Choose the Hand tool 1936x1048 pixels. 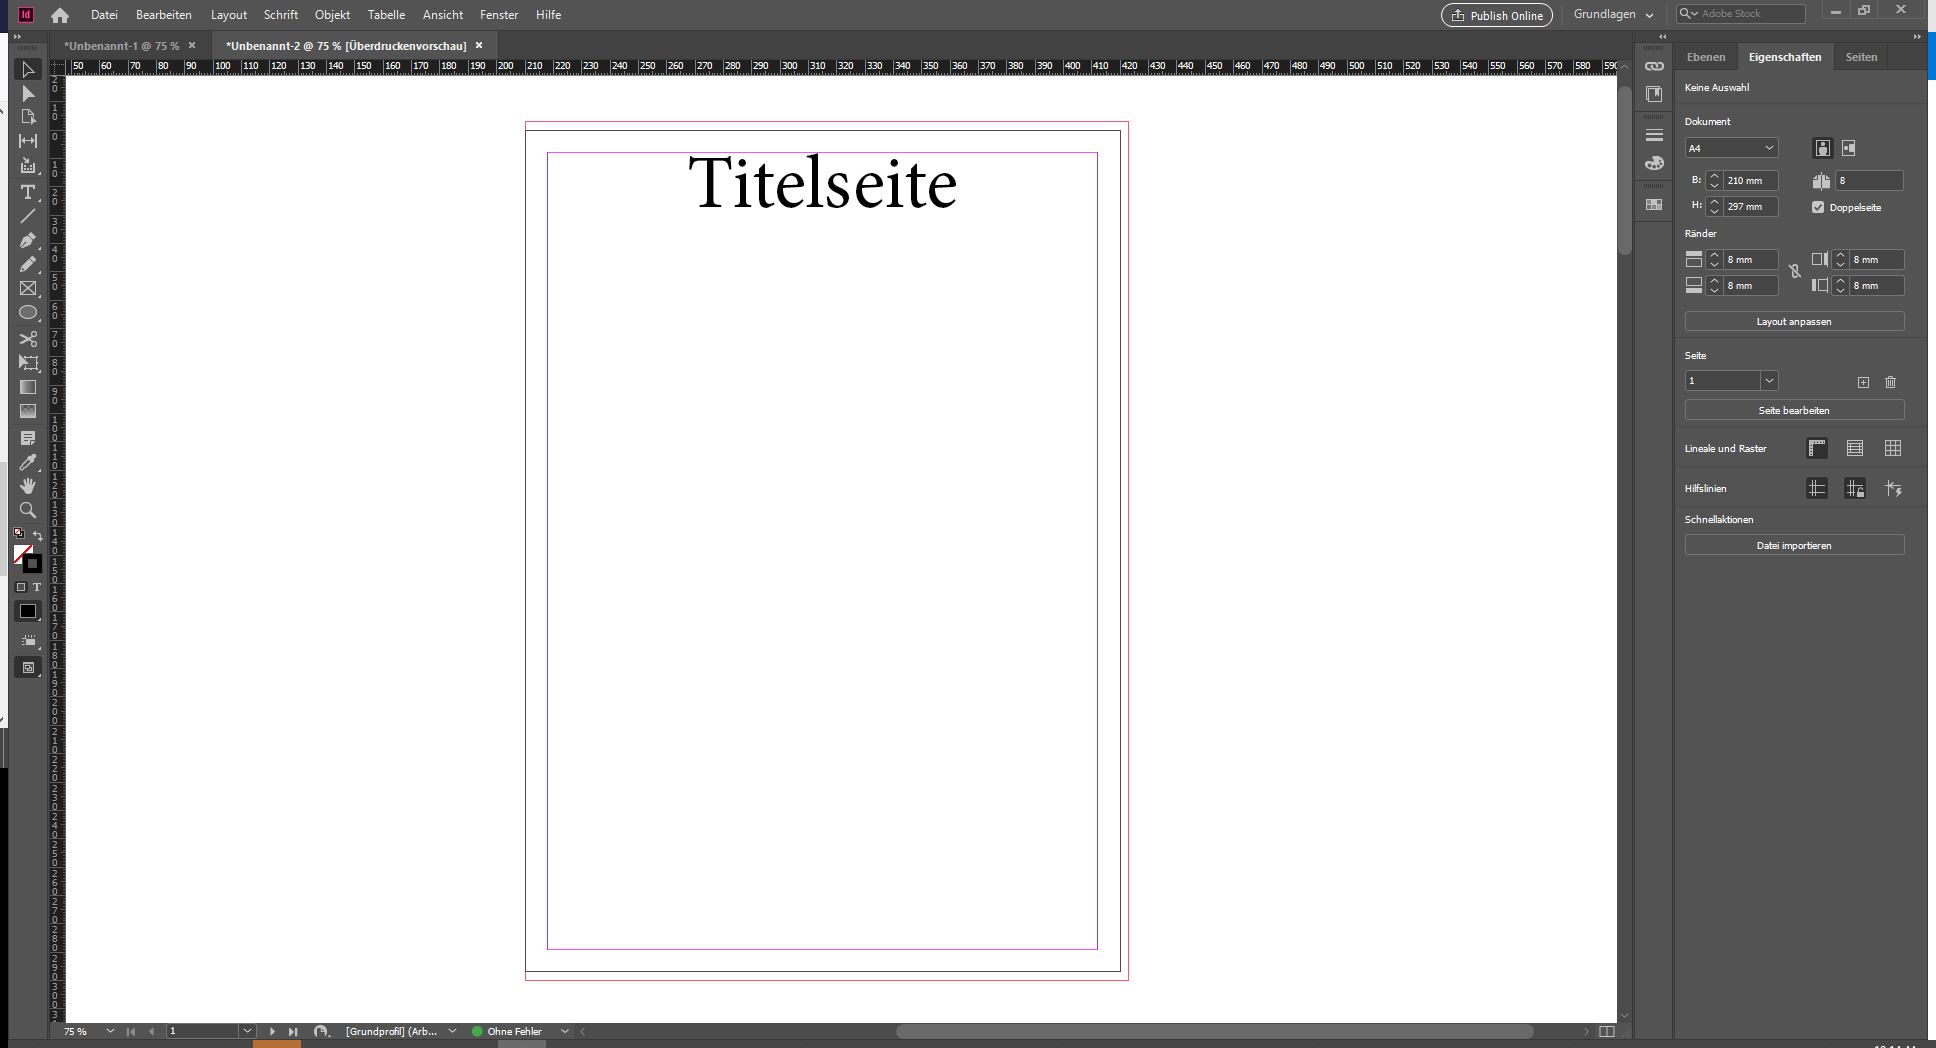[28, 486]
